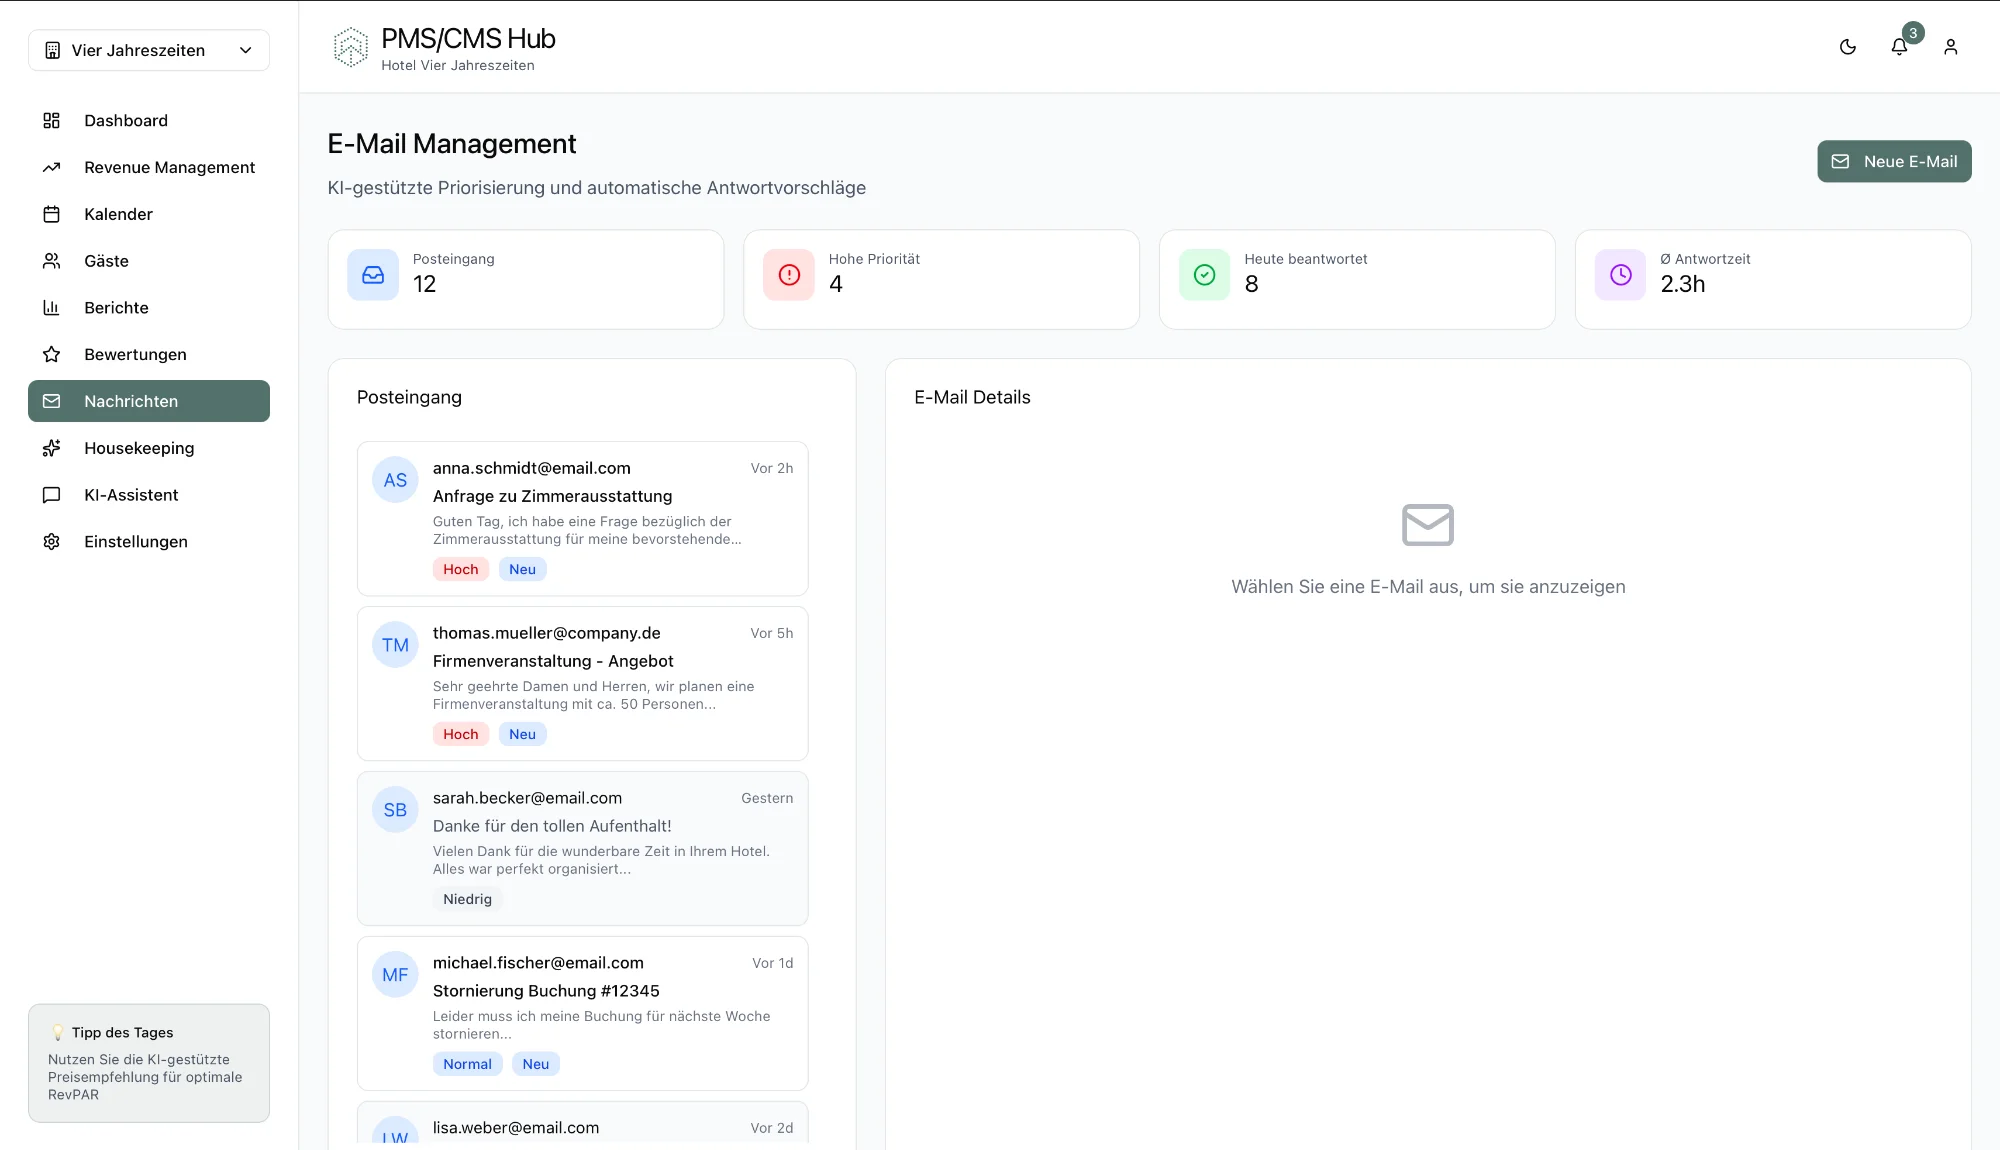Click the AS avatar of Anna Schmidt
2000x1150 pixels.
(x=395, y=480)
